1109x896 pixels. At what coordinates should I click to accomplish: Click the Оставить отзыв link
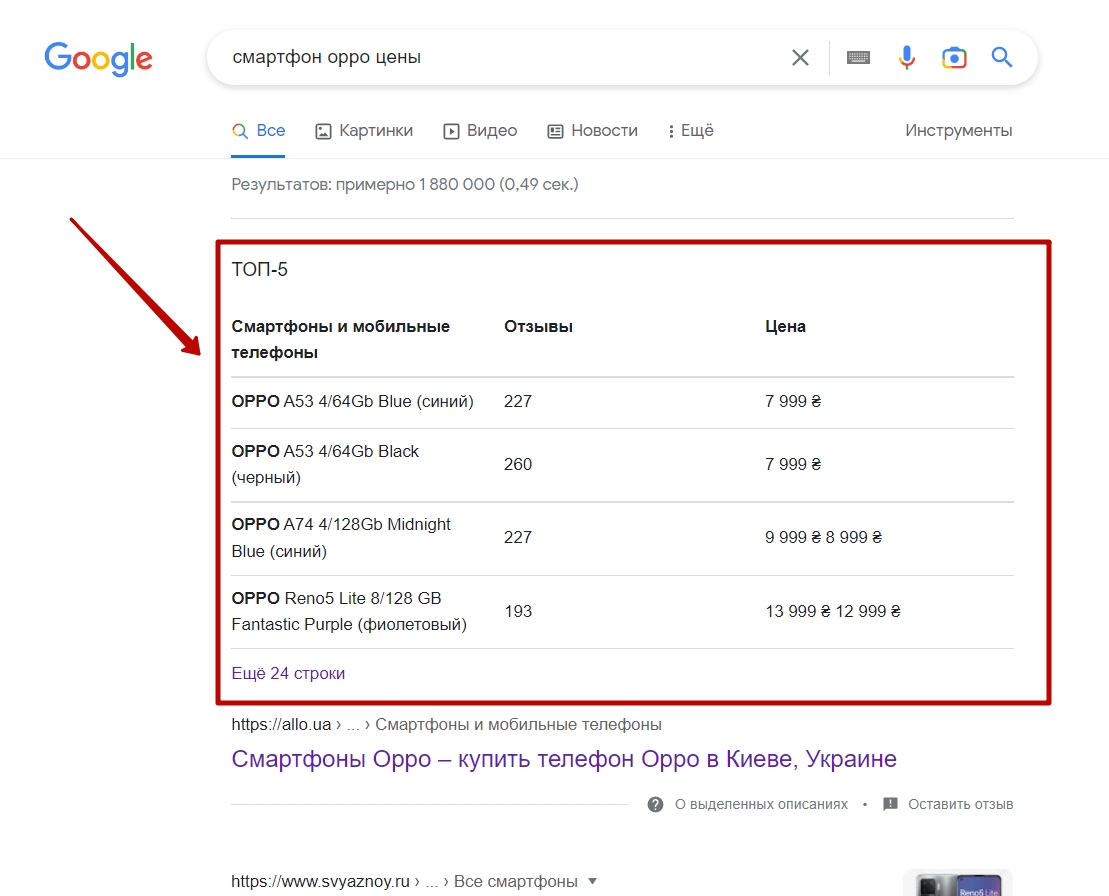tap(960, 804)
